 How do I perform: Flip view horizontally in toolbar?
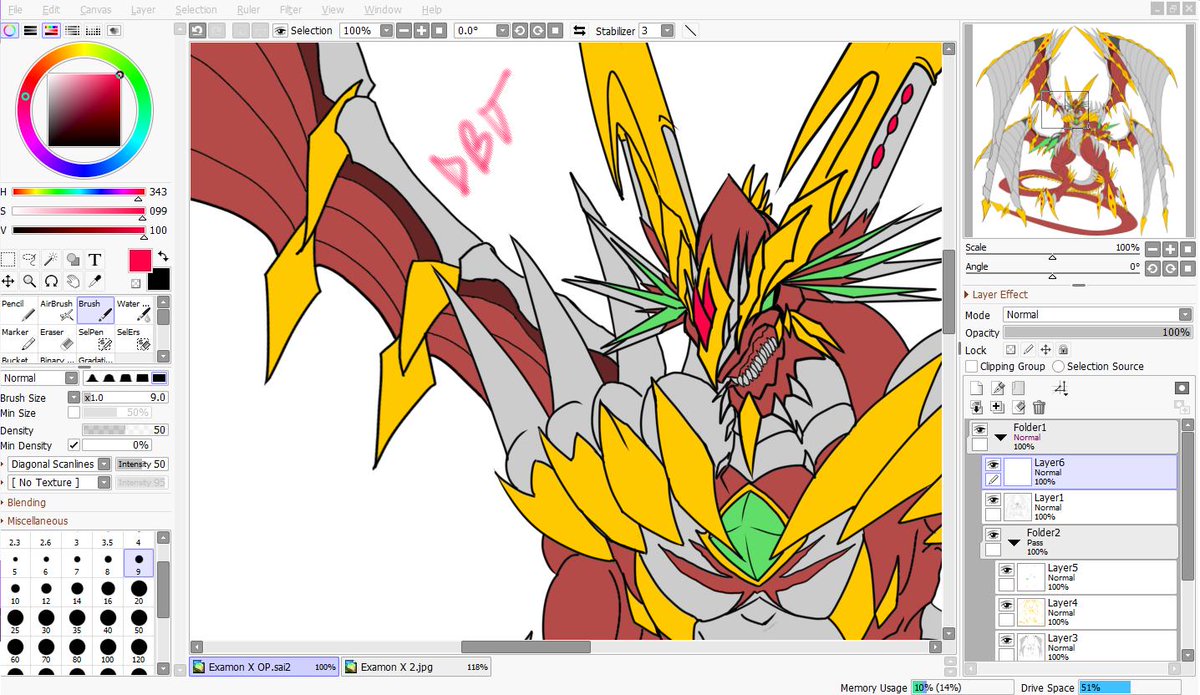tap(578, 31)
